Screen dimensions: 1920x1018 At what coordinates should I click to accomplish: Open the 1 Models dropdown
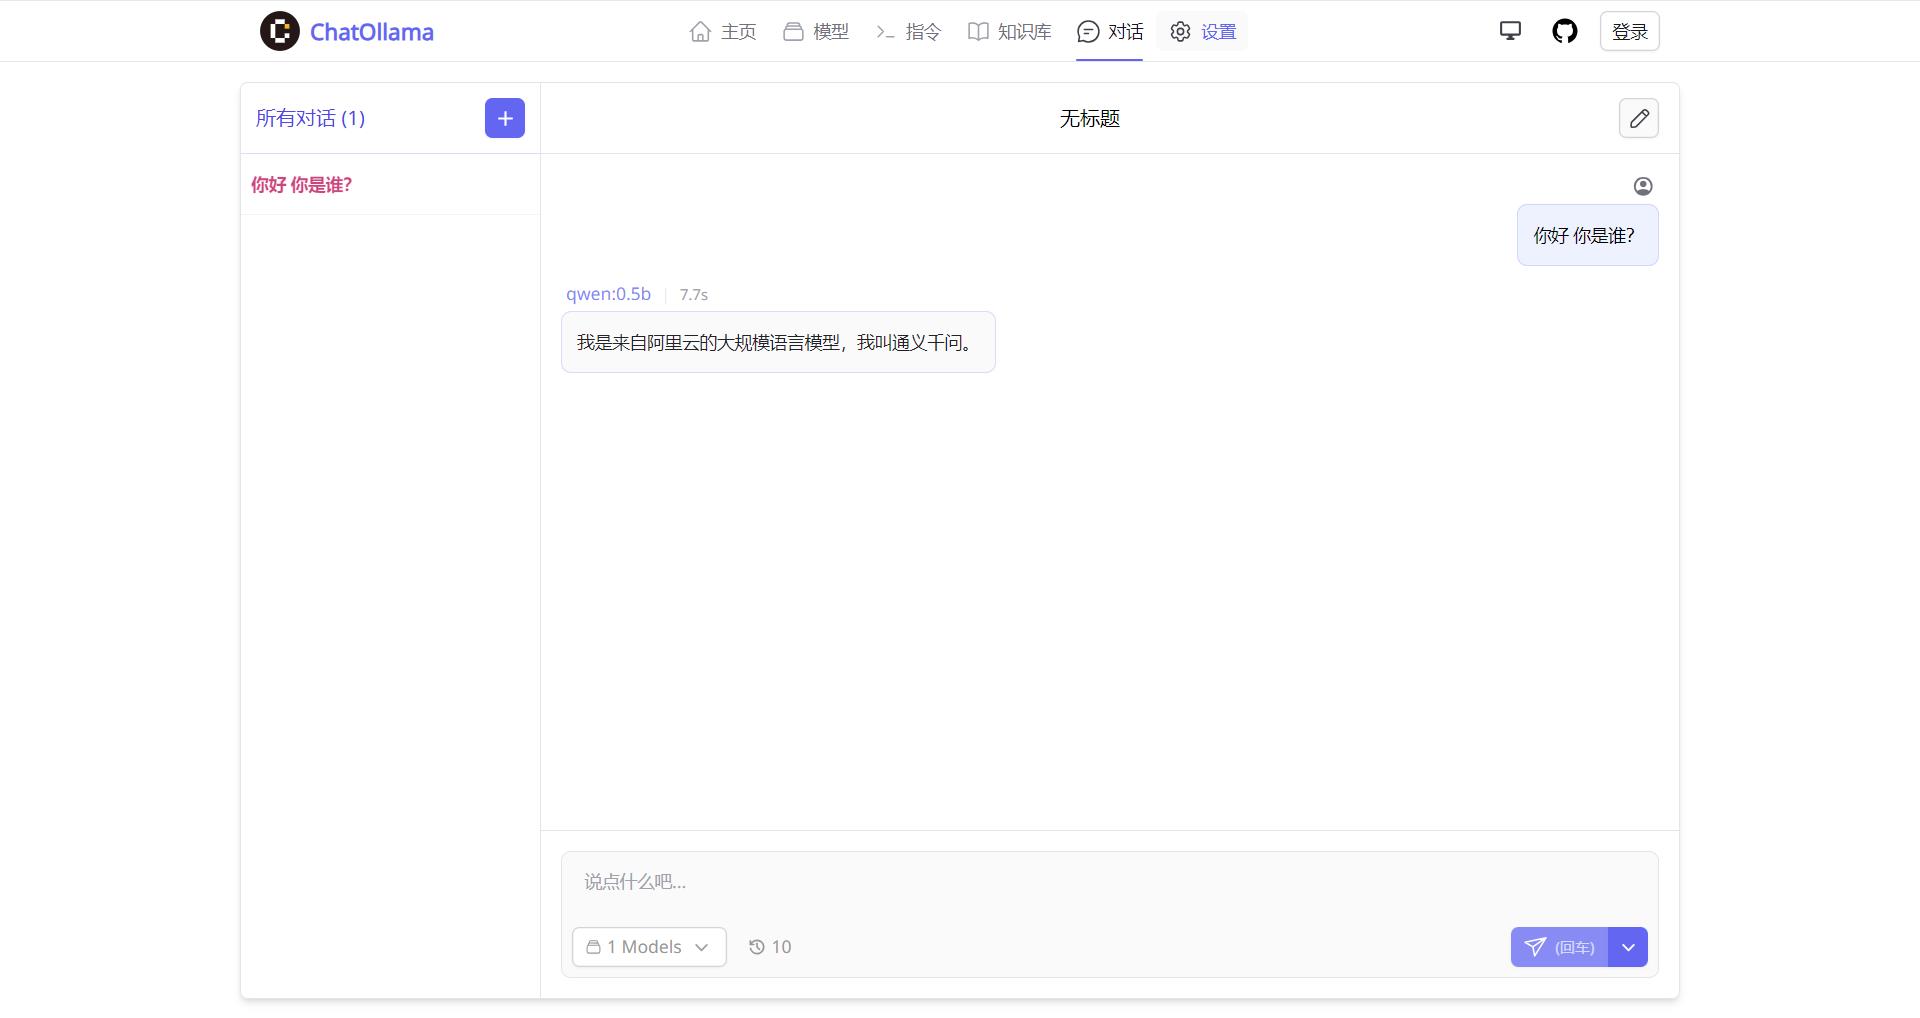[x=649, y=947]
